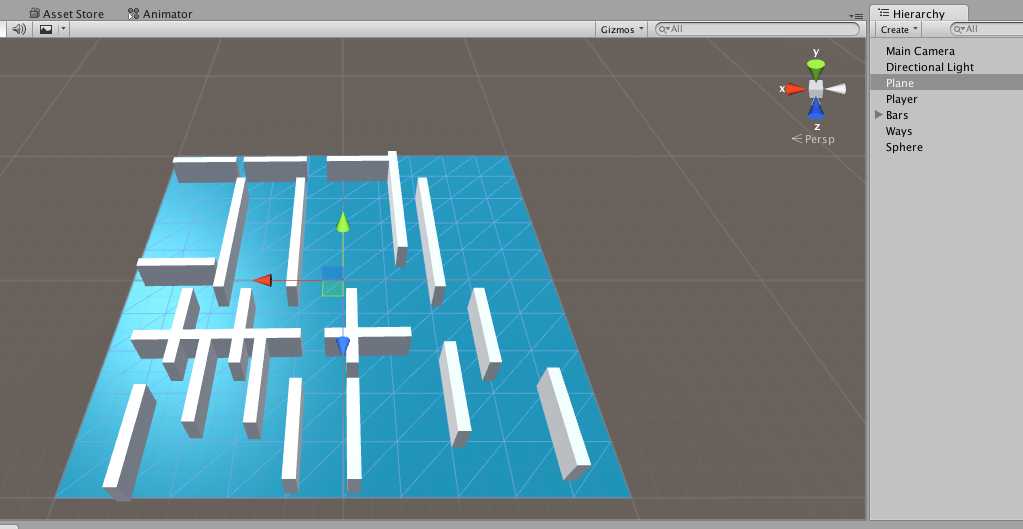Click the Hierarchy search field
Image resolution: width=1023 pixels, height=529 pixels.
click(986, 29)
